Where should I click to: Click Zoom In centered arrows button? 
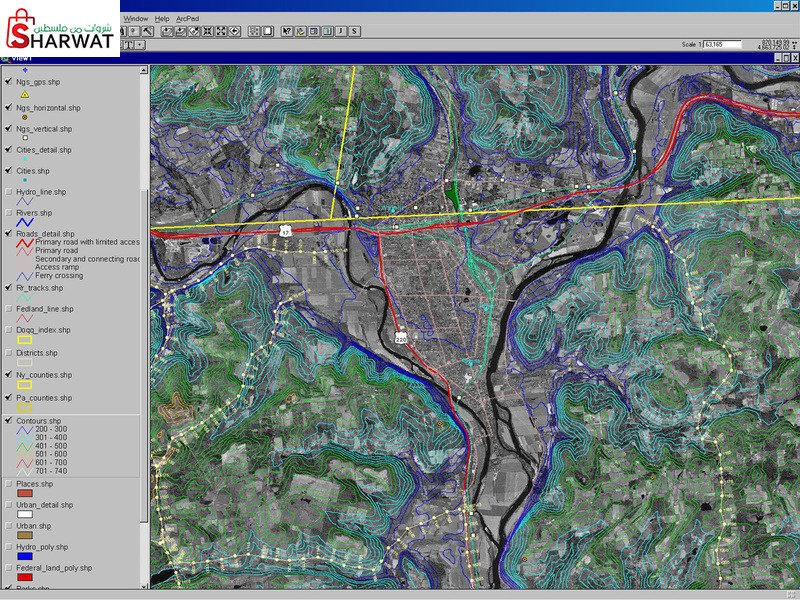pos(208,31)
